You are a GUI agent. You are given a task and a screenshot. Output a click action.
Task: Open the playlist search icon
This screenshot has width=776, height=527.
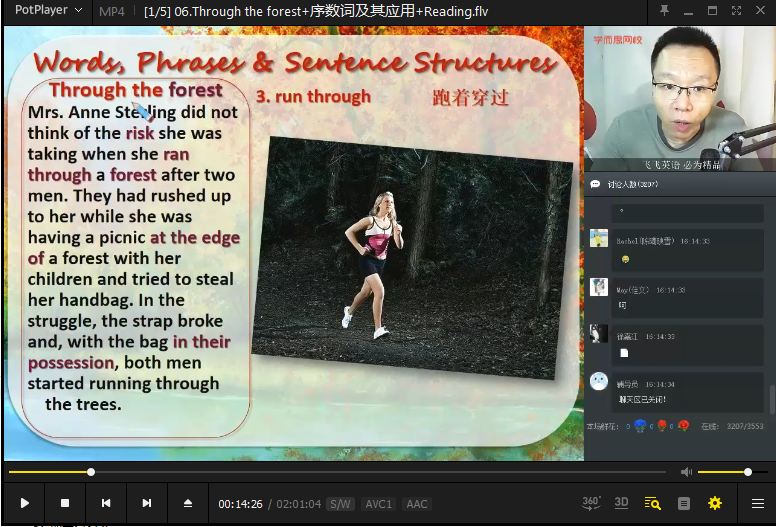coord(653,503)
